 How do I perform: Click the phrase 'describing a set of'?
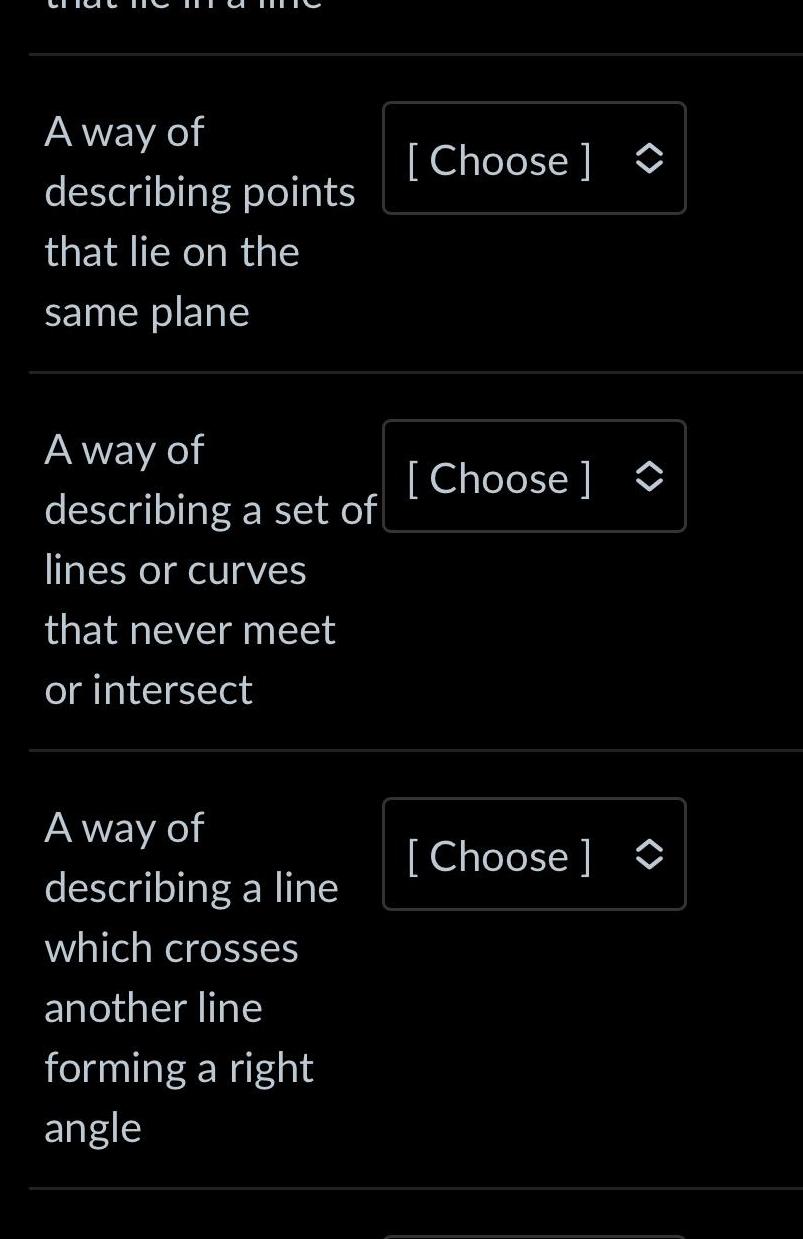(210, 508)
